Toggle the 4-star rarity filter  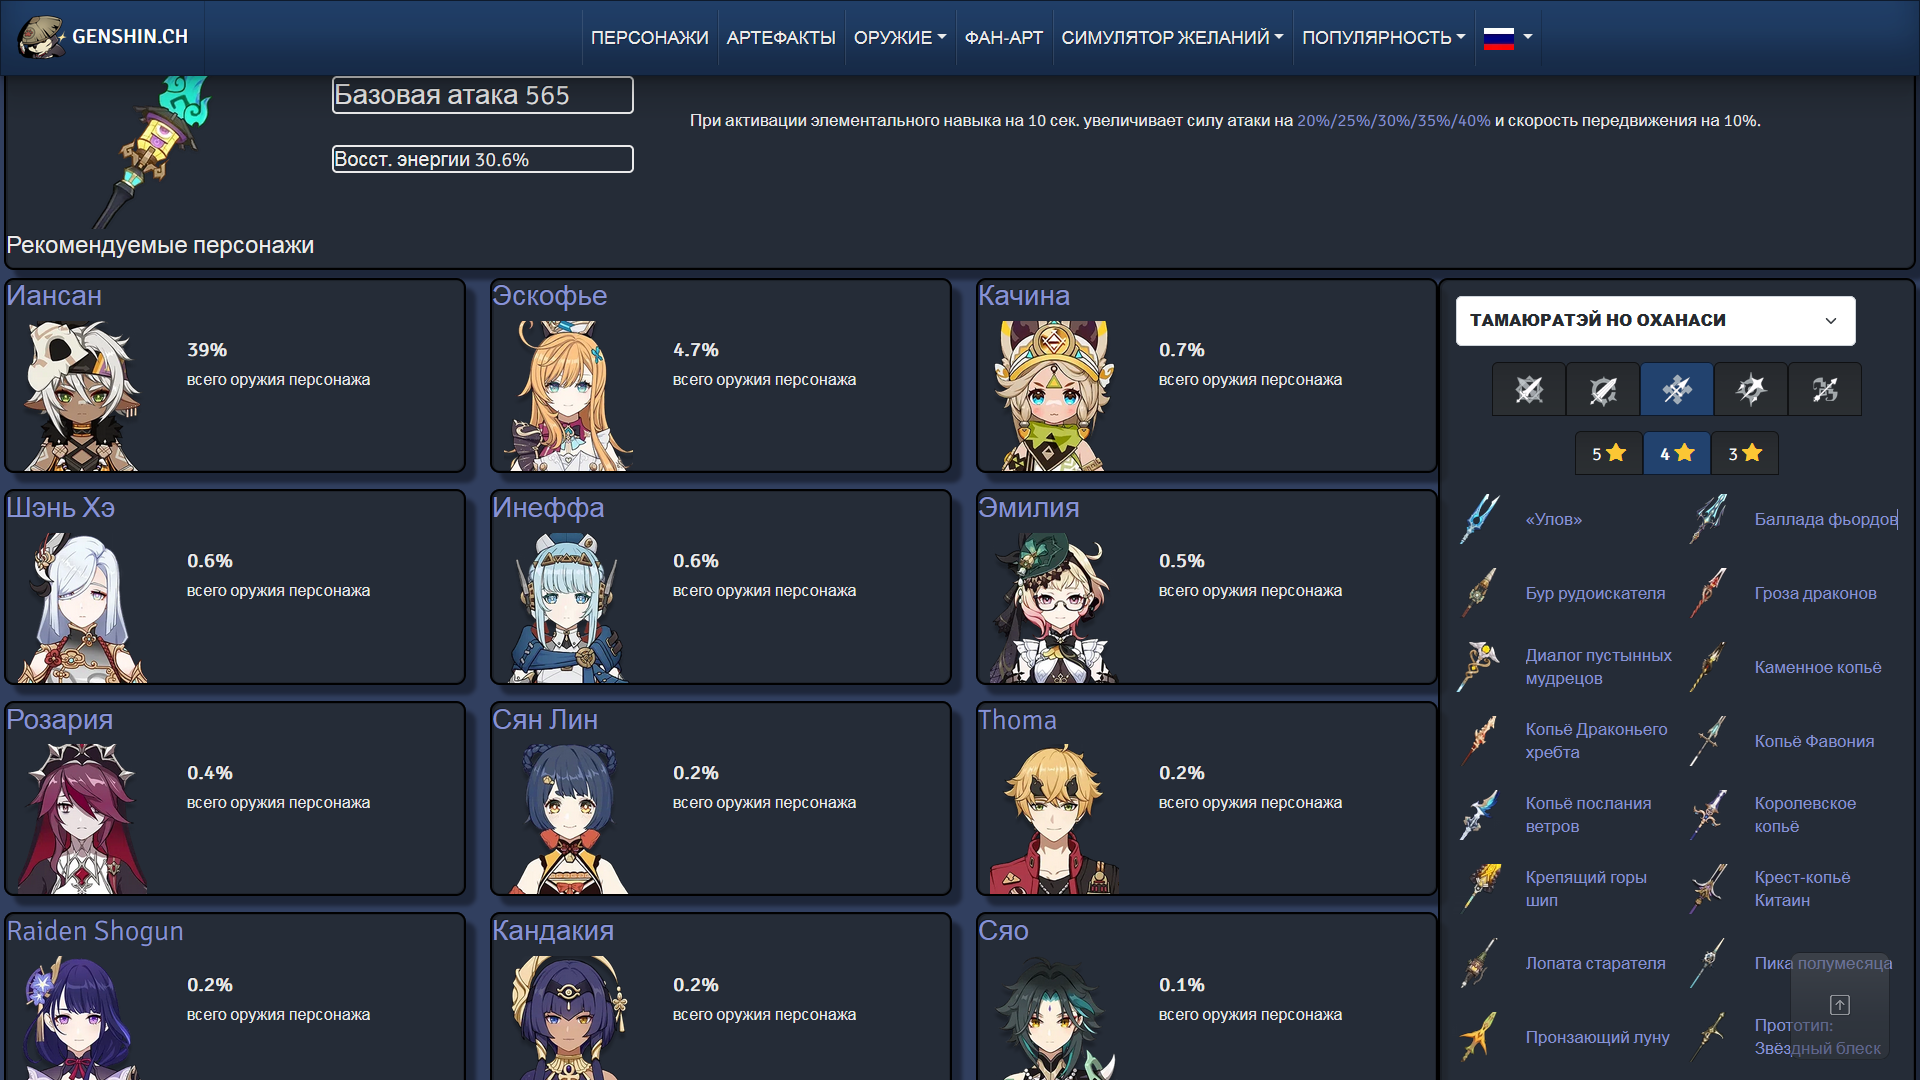[x=1677, y=453]
